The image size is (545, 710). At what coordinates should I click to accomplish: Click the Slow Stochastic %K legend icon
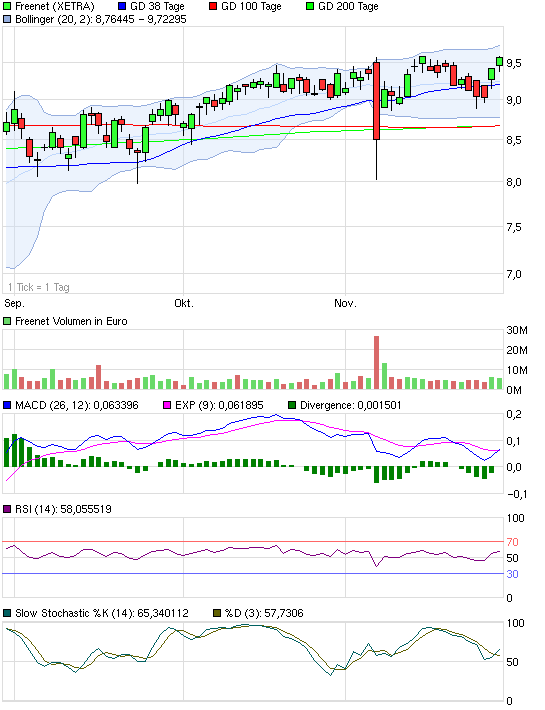click(7, 614)
